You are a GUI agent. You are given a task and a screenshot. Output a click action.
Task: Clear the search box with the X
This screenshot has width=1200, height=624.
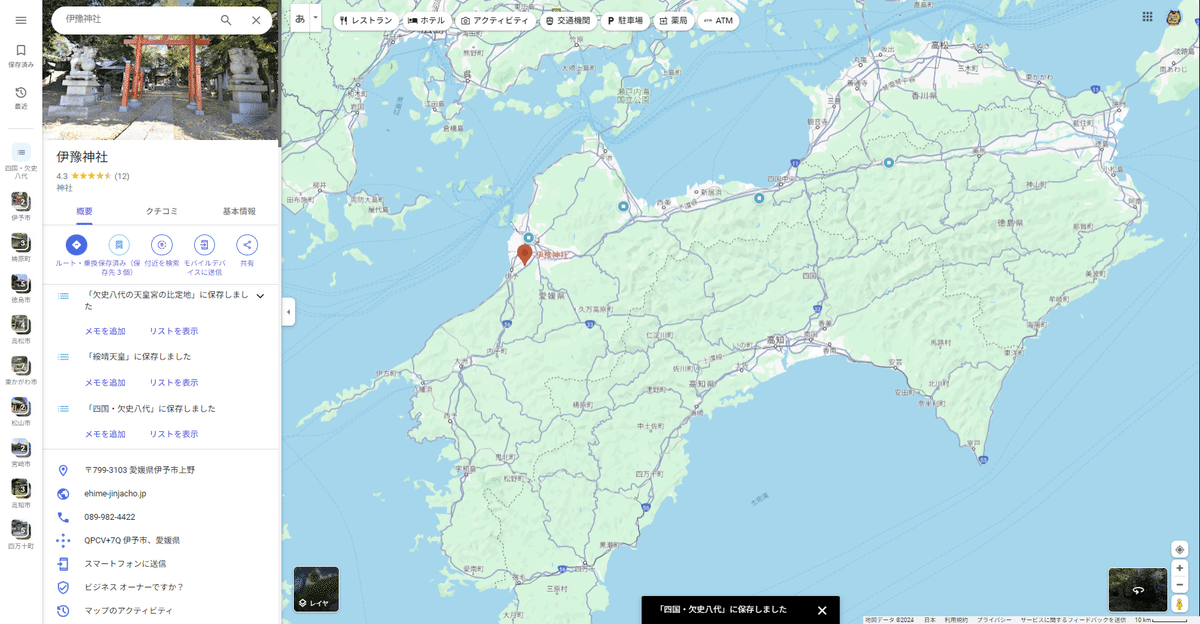[256, 20]
